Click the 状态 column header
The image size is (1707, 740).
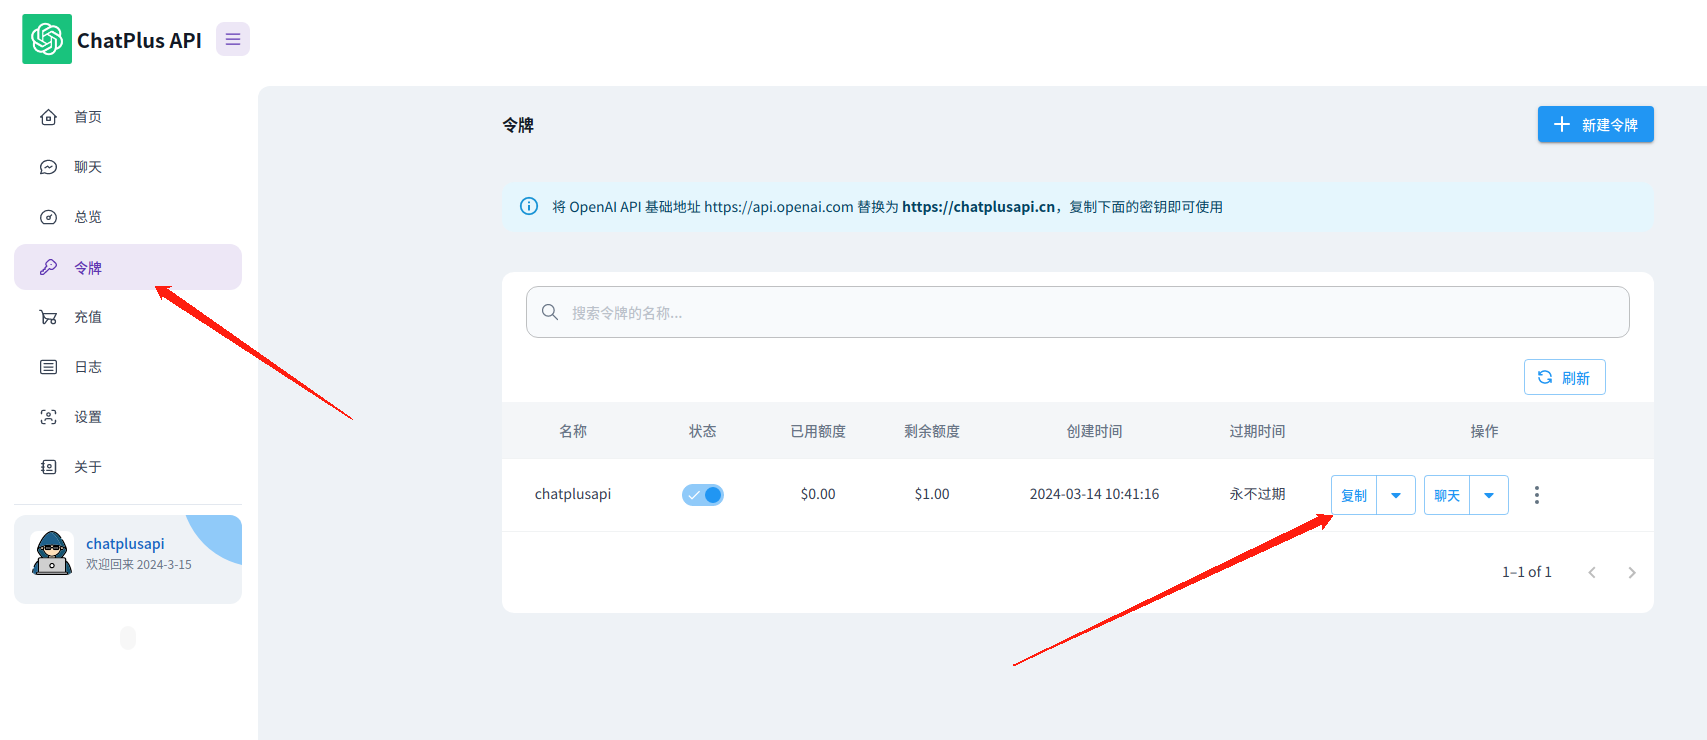pos(702,431)
